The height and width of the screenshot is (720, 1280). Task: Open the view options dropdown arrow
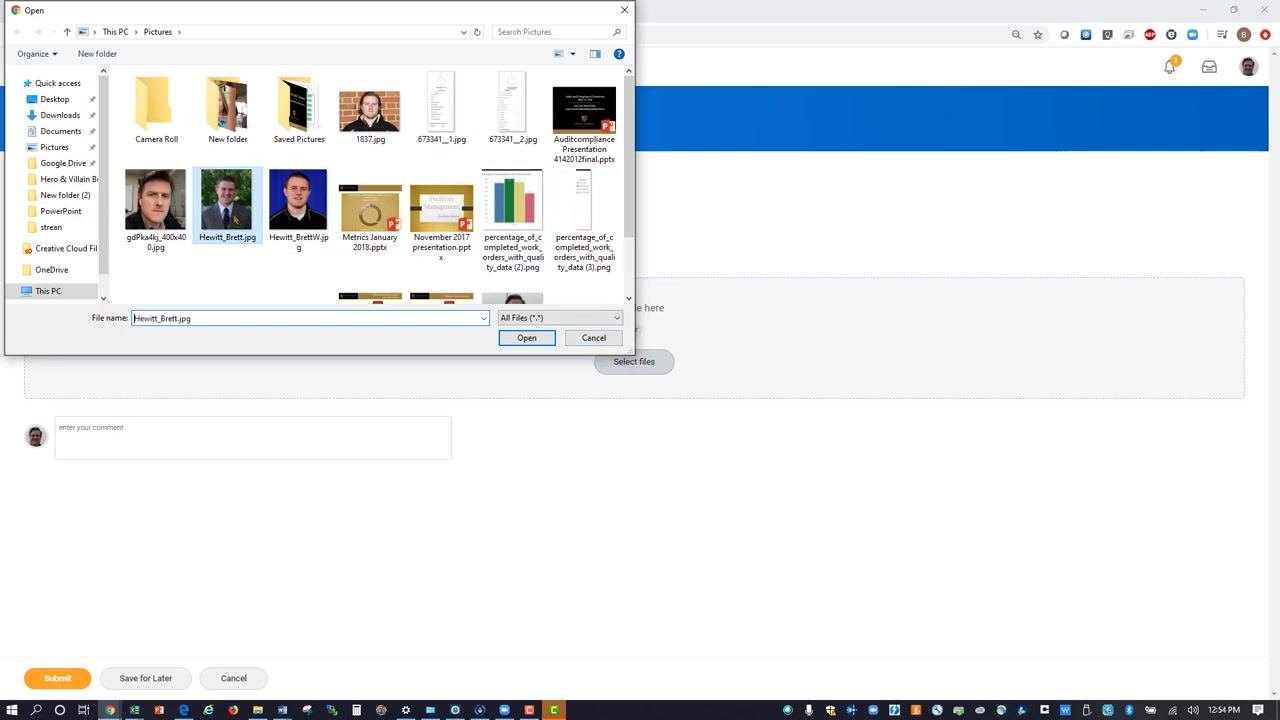coord(573,54)
